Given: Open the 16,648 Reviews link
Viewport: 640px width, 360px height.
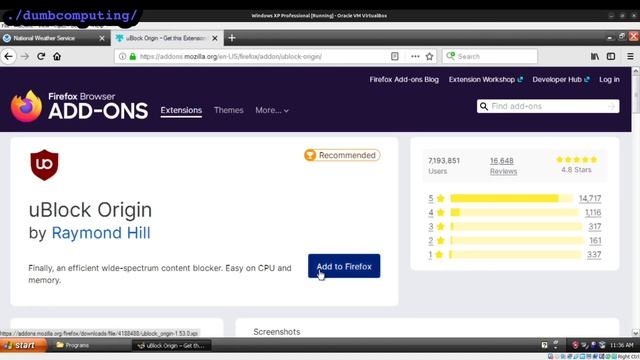Looking at the screenshot, I should (503, 166).
